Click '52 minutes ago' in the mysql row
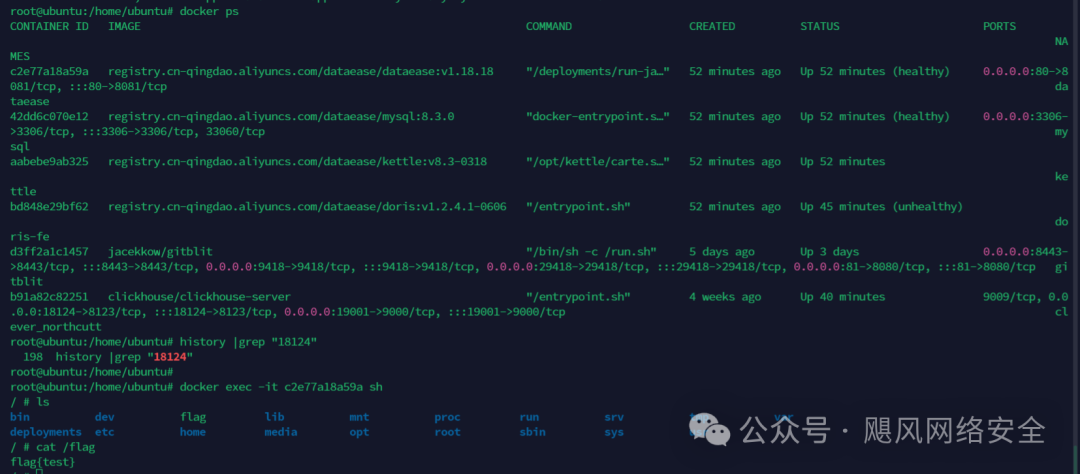The image size is (1080, 474). pyautogui.click(x=734, y=116)
